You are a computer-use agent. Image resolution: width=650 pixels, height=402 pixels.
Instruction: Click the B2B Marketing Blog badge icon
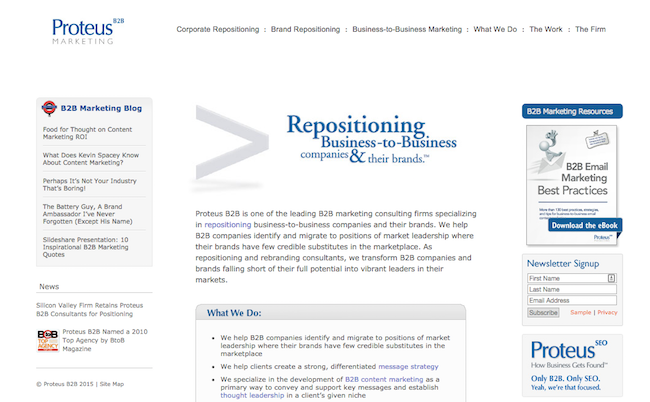pyautogui.click(x=49, y=108)
